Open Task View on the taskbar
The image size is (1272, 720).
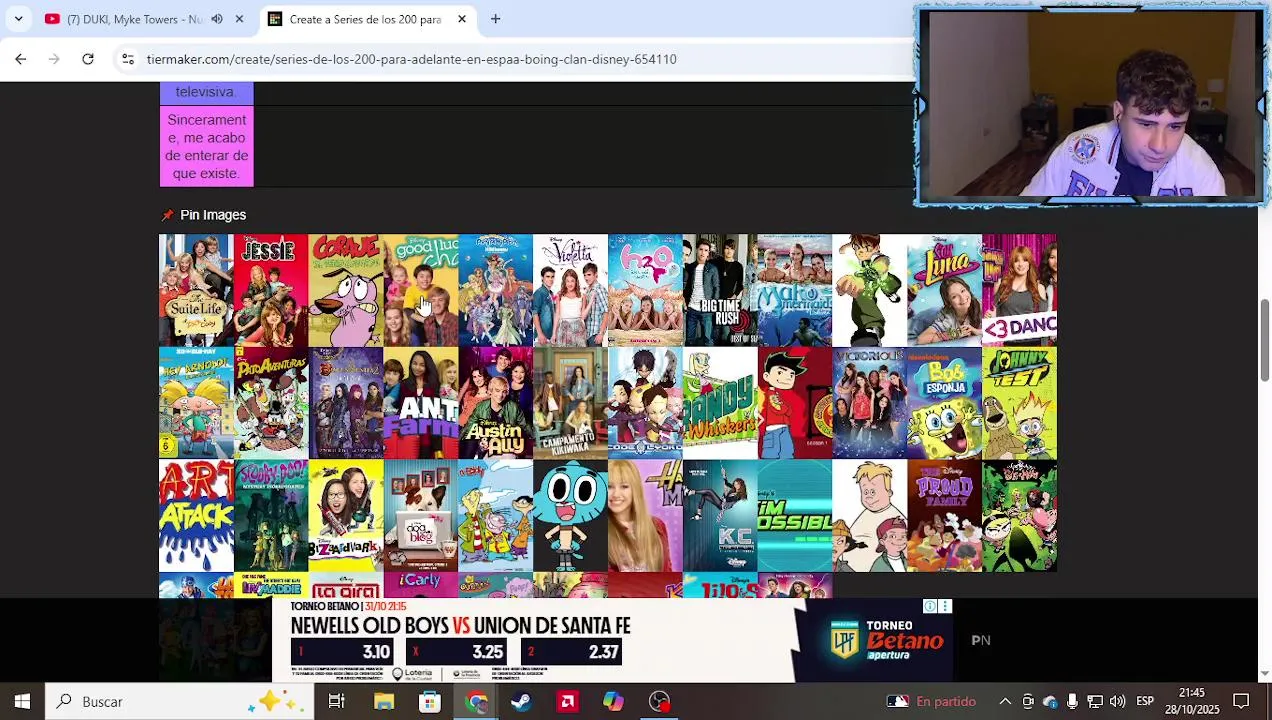[x=337, y=702]
